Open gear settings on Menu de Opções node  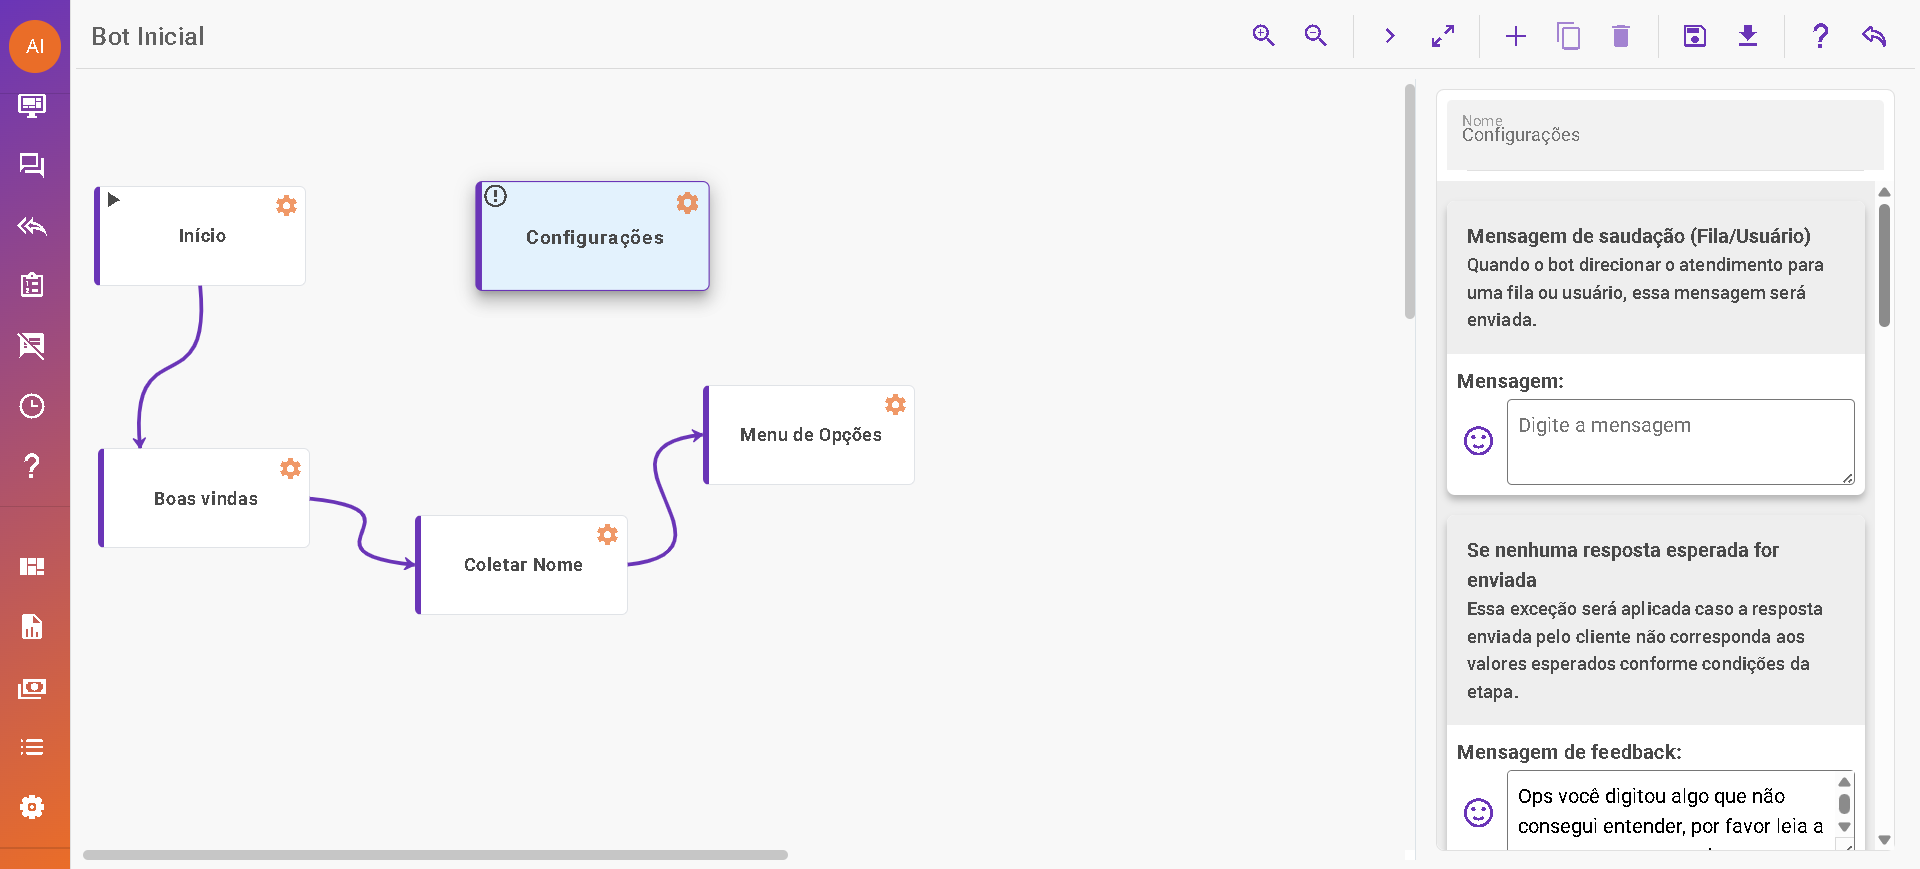[x=895, y=404]
